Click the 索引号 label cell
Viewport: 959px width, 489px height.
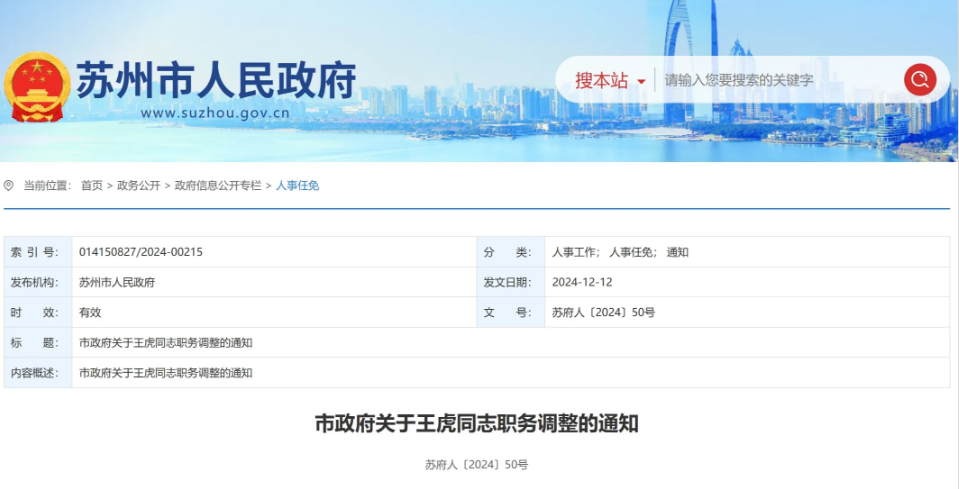(38, 252)
